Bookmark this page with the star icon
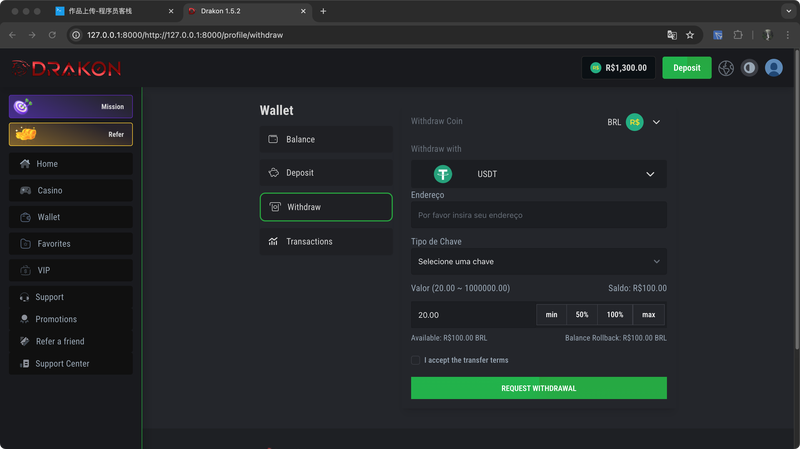This screenshot has height=449, width=800. point(690,35)
